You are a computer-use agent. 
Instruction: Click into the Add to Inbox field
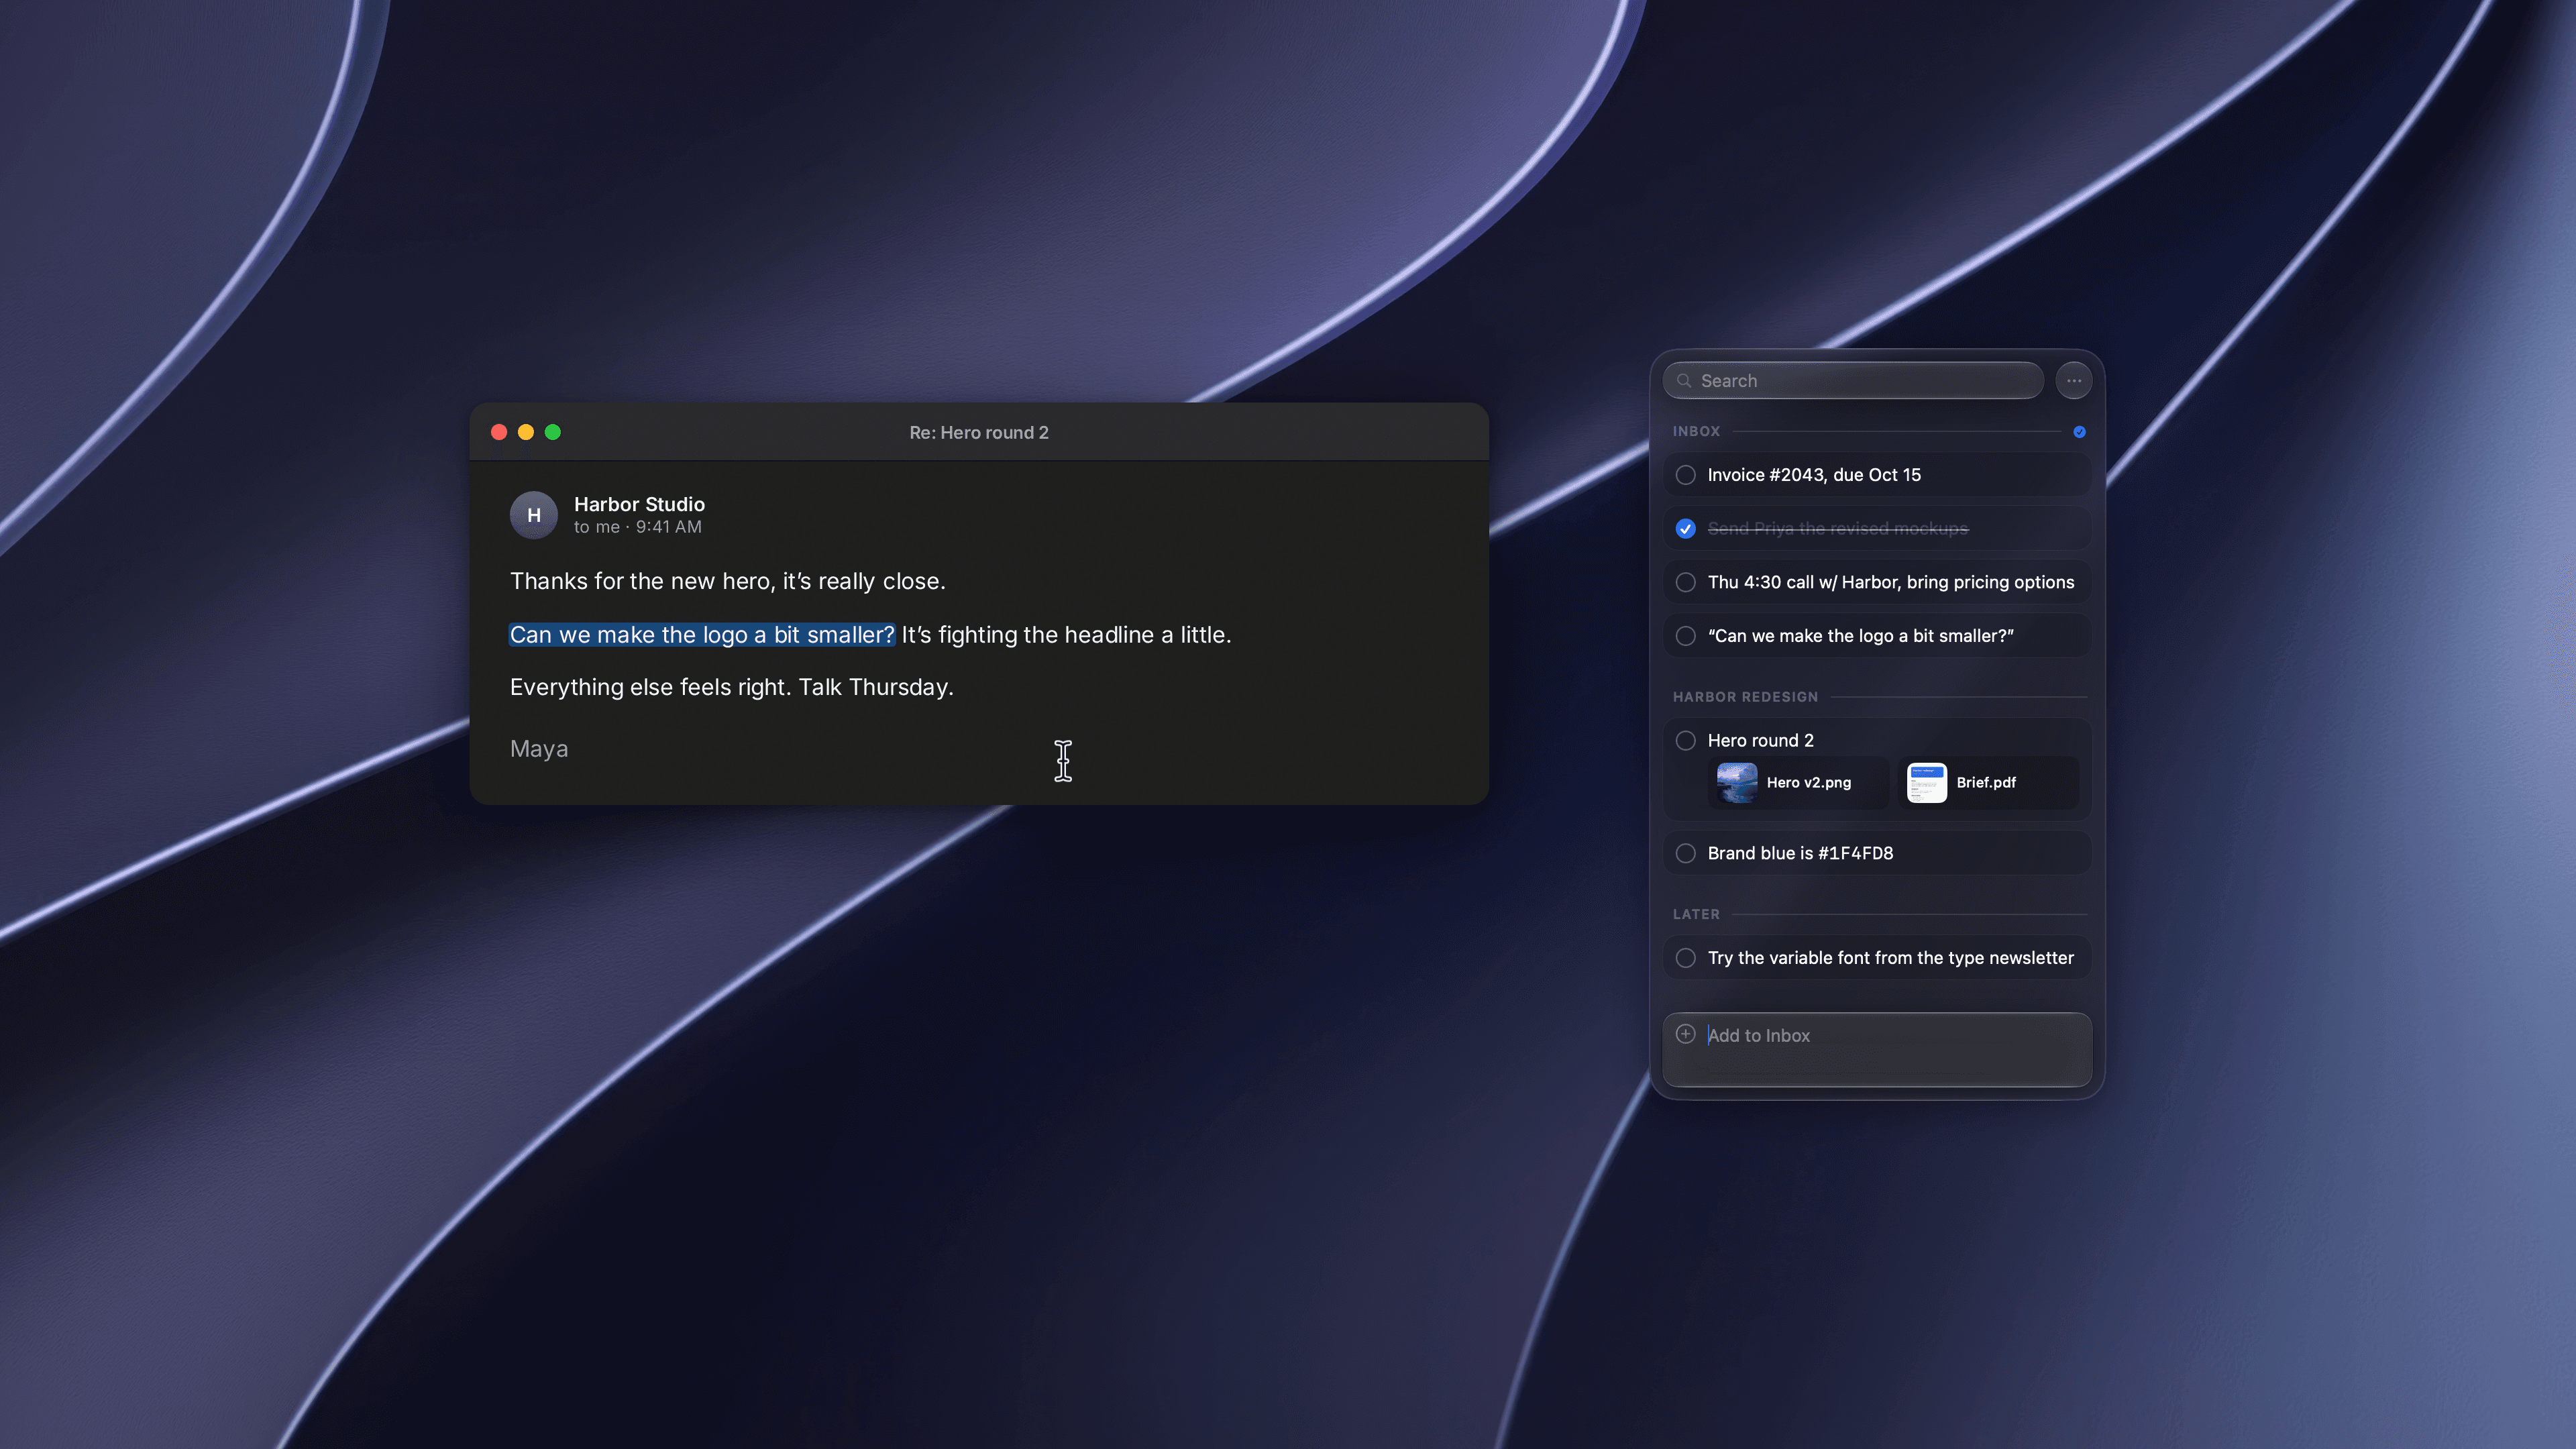1877,1050
